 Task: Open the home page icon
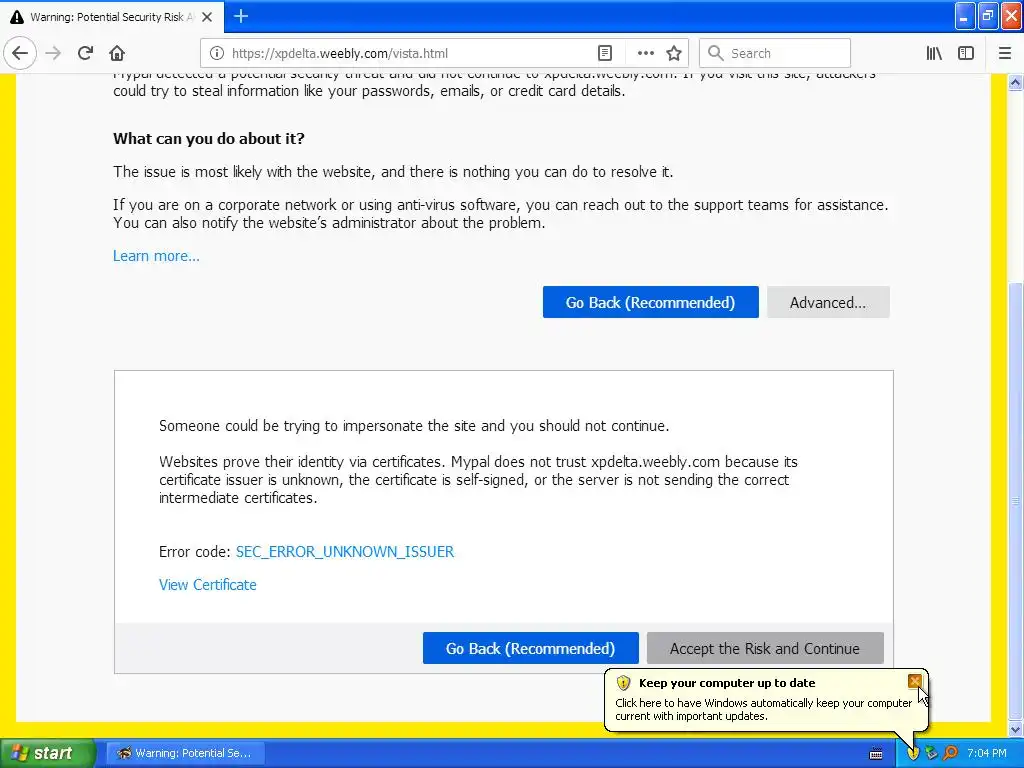click(x=117, y=53)
